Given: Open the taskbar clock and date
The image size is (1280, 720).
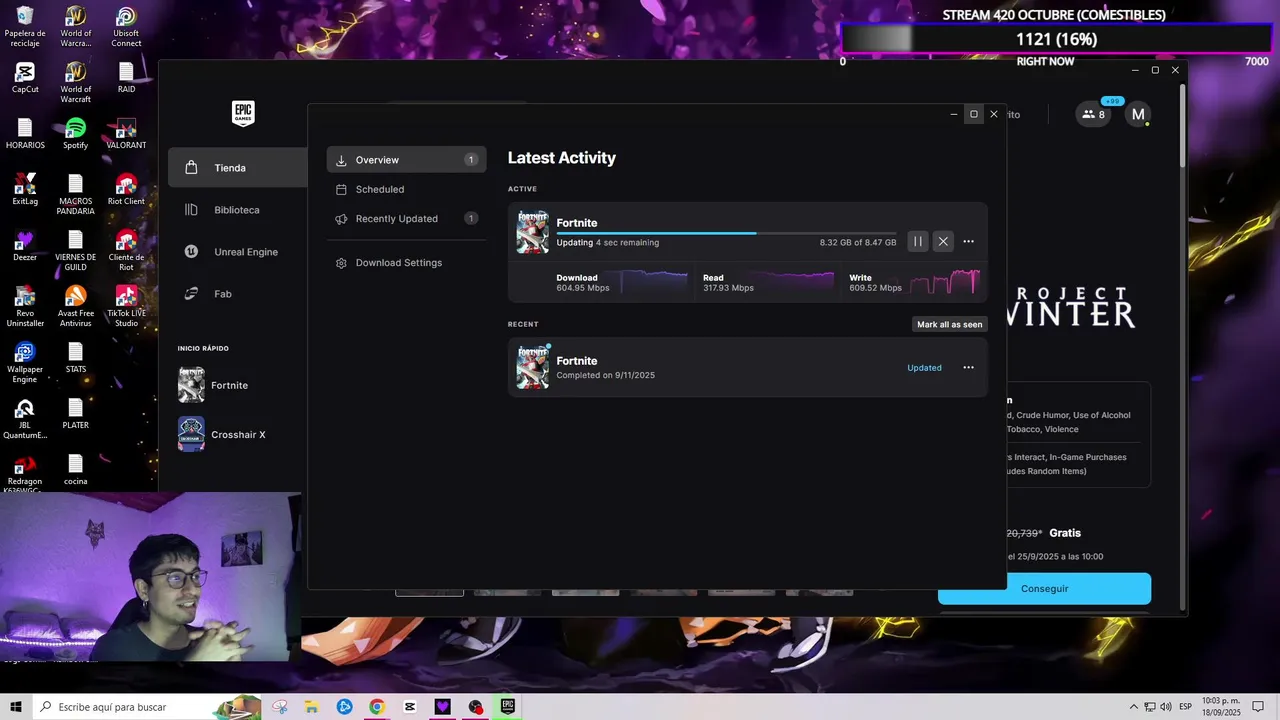Looking at the screenshot, I should 1221,707.
